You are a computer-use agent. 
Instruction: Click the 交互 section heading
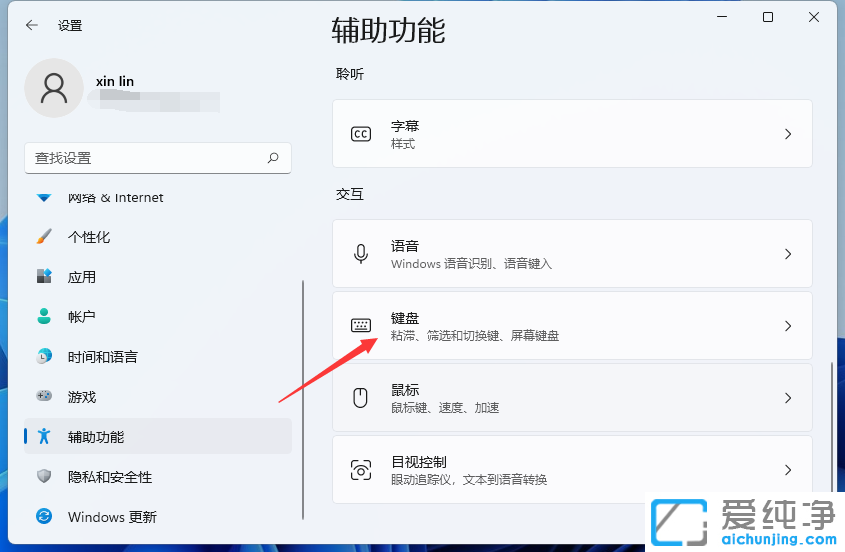click(350, 194)
